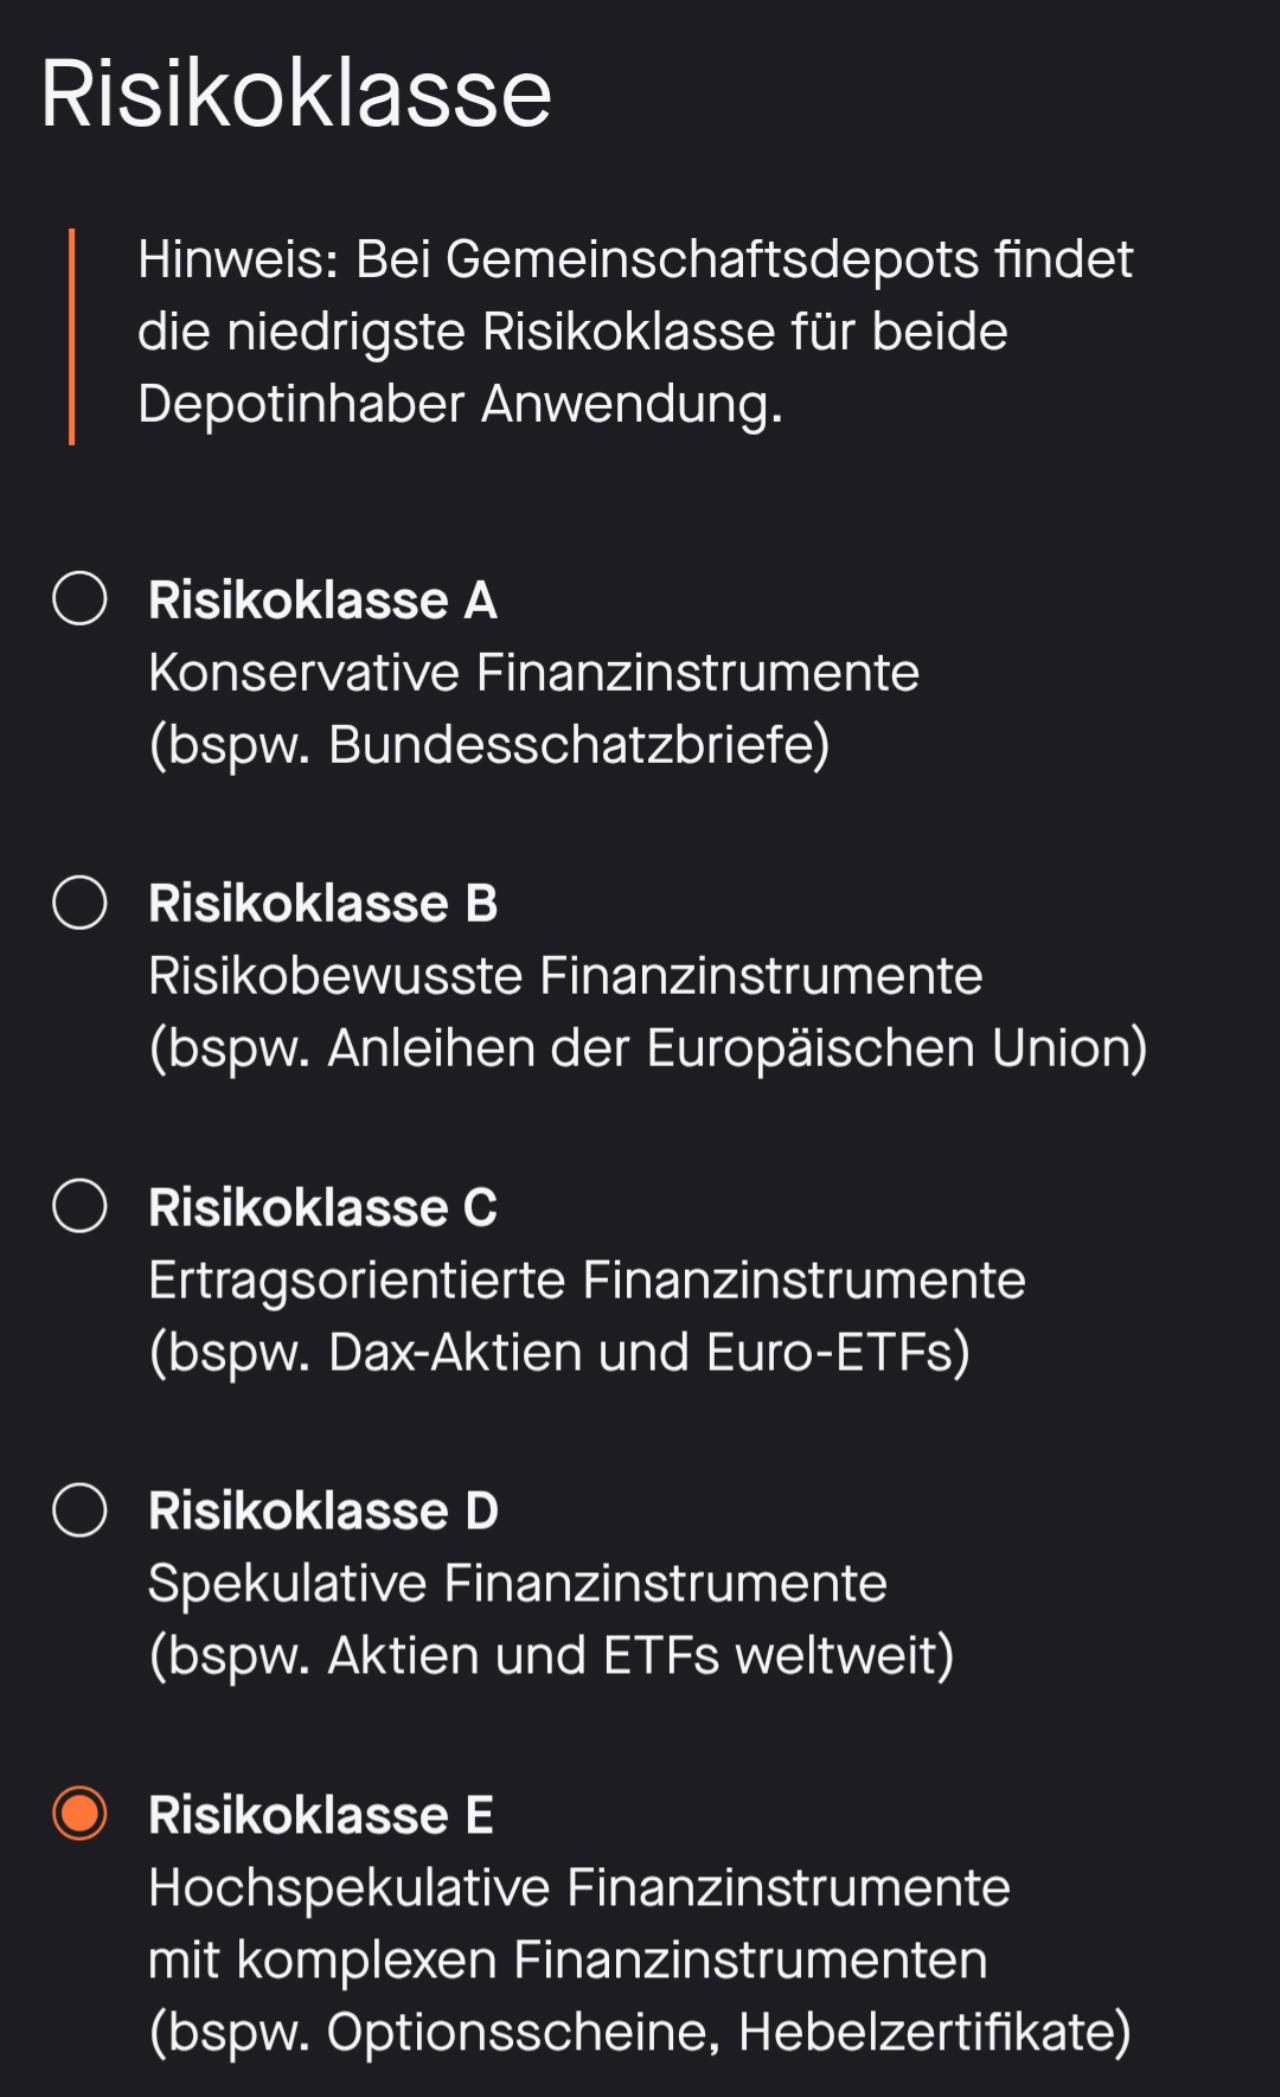Click the bold 'Risikoklasse C' label
This screenshot has width=1280, height=2097.
coord(322,1207)
